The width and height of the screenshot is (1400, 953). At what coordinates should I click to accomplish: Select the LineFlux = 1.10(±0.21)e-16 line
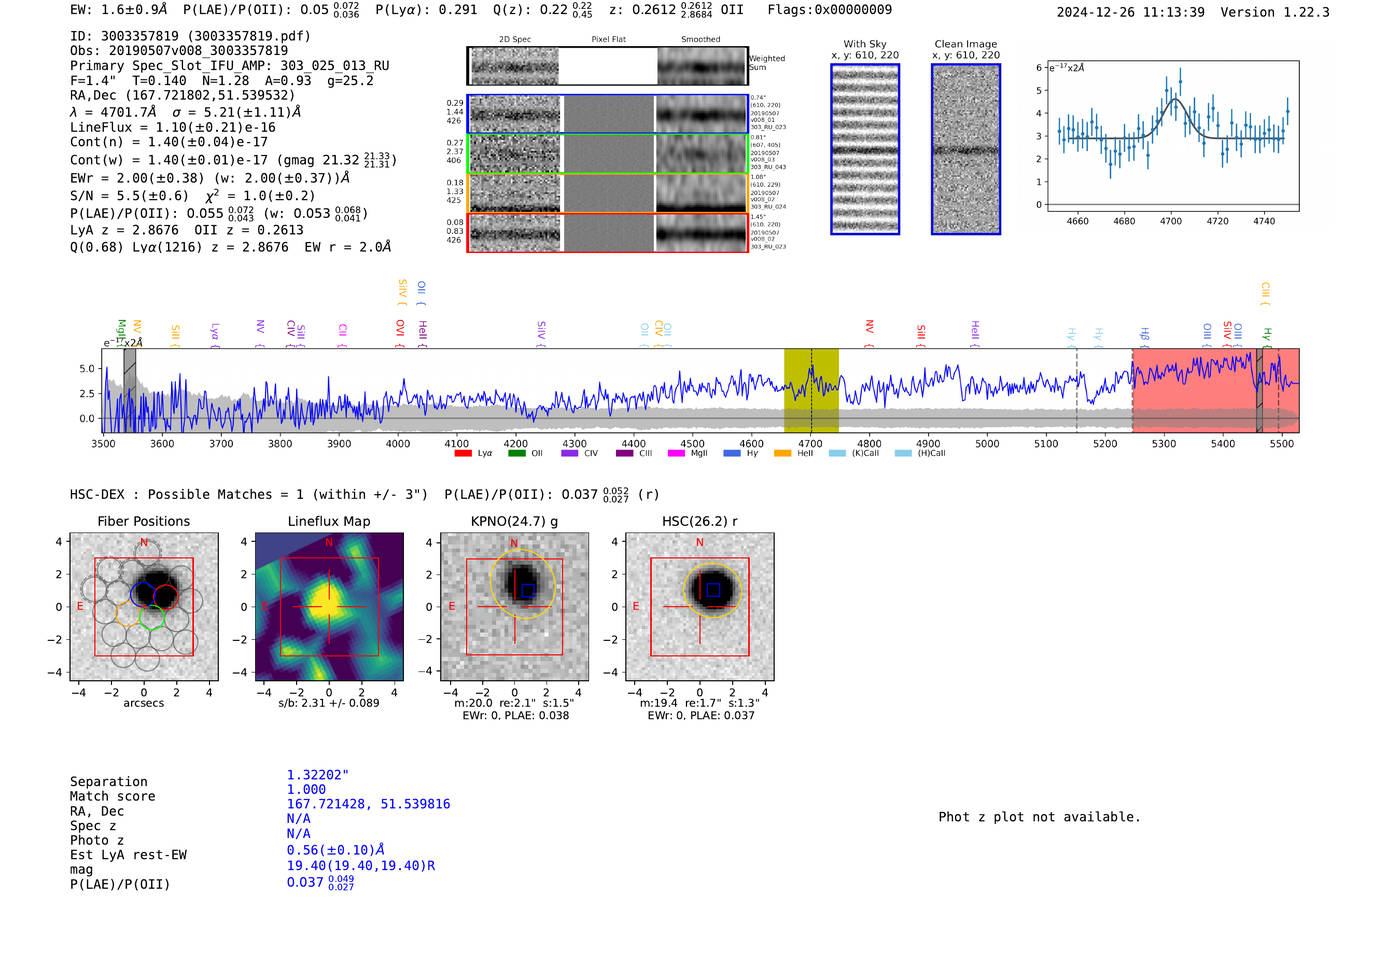(173, 127)
